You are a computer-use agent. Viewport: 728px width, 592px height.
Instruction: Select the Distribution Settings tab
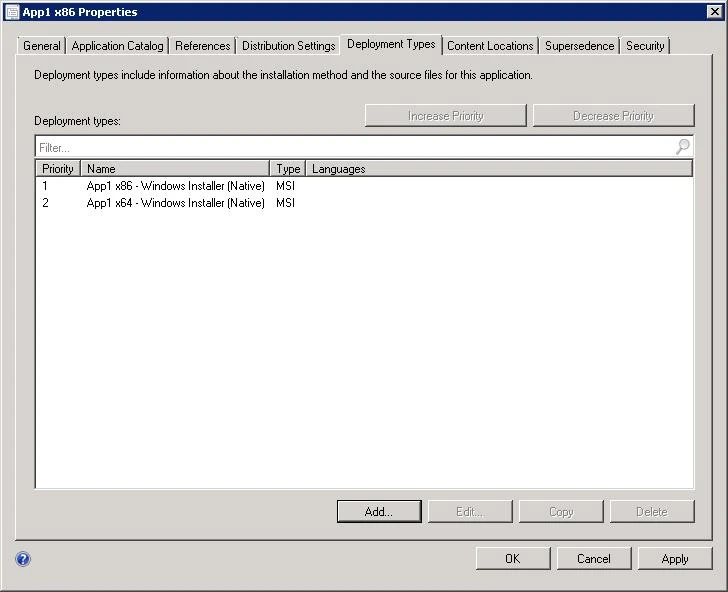(288, 46)
